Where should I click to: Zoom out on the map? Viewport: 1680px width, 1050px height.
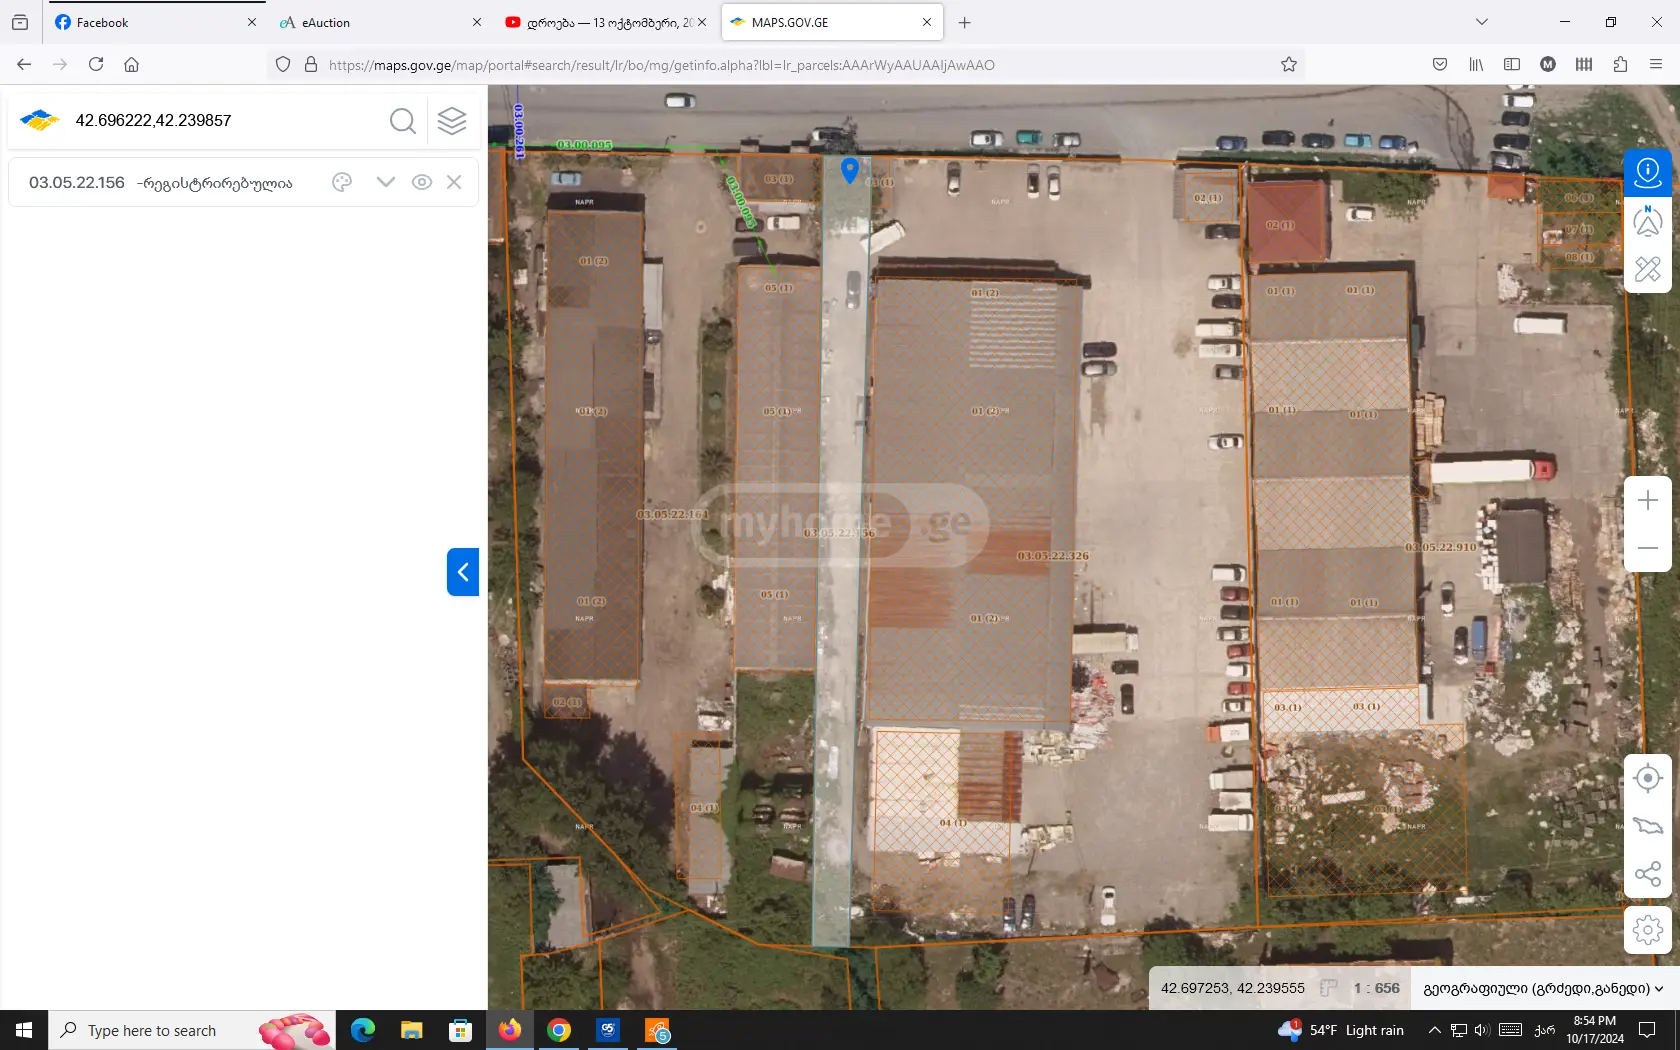tap(1648, 548)
